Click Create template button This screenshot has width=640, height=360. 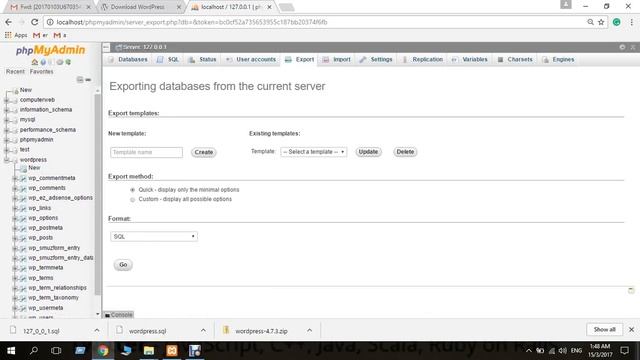204,152
